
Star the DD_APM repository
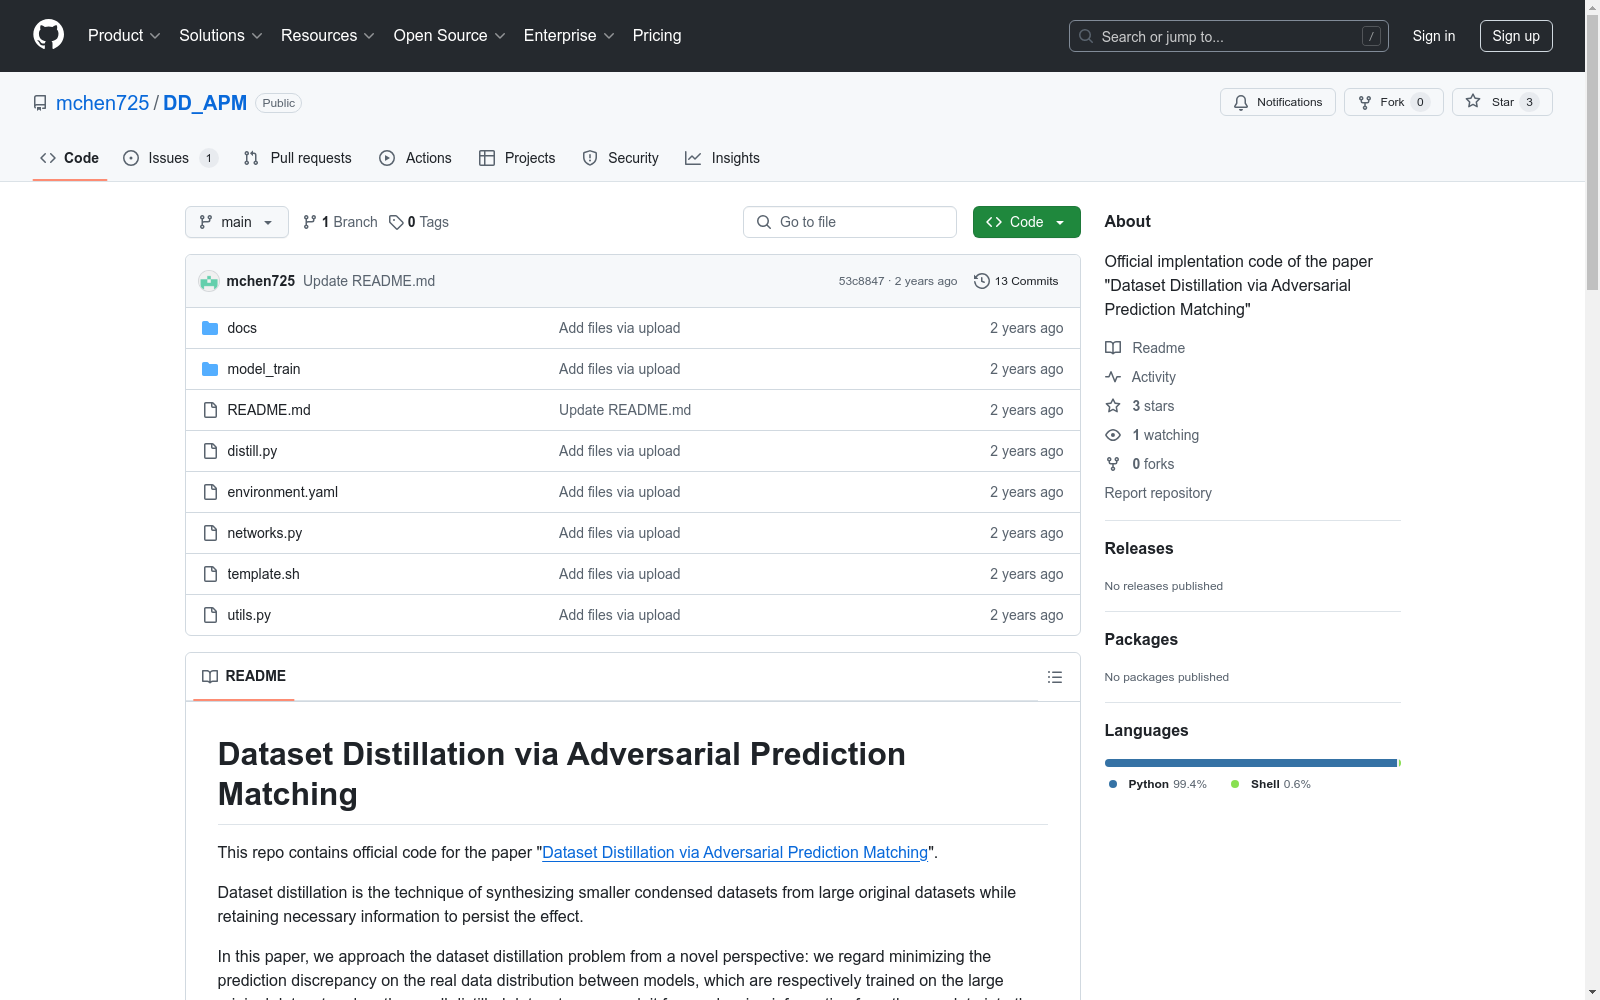pos(1502,102)
